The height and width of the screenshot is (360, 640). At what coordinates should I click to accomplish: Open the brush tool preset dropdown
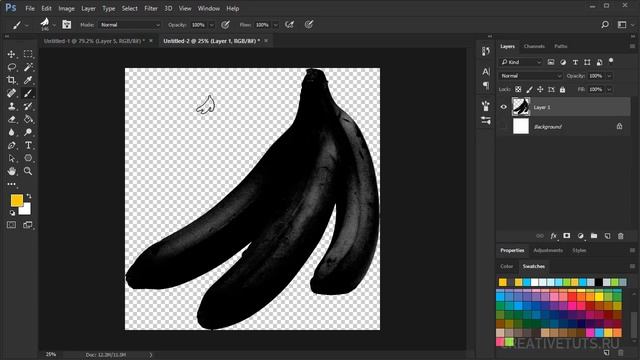tap(27, 26)
